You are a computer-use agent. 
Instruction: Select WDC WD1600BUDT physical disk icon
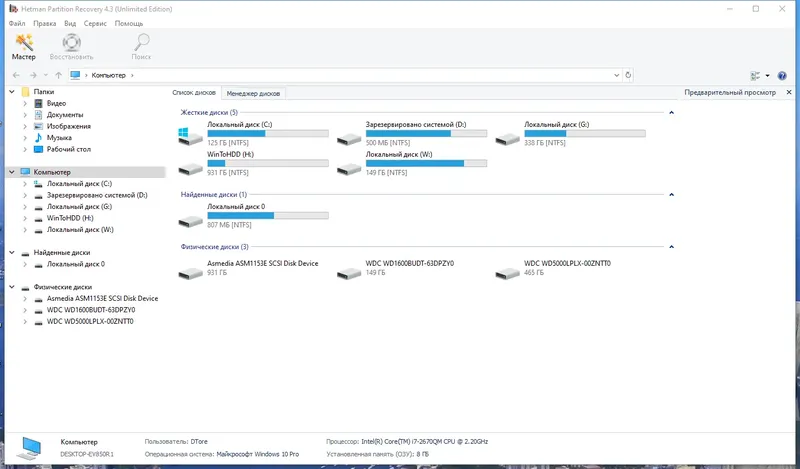[349, 273]
